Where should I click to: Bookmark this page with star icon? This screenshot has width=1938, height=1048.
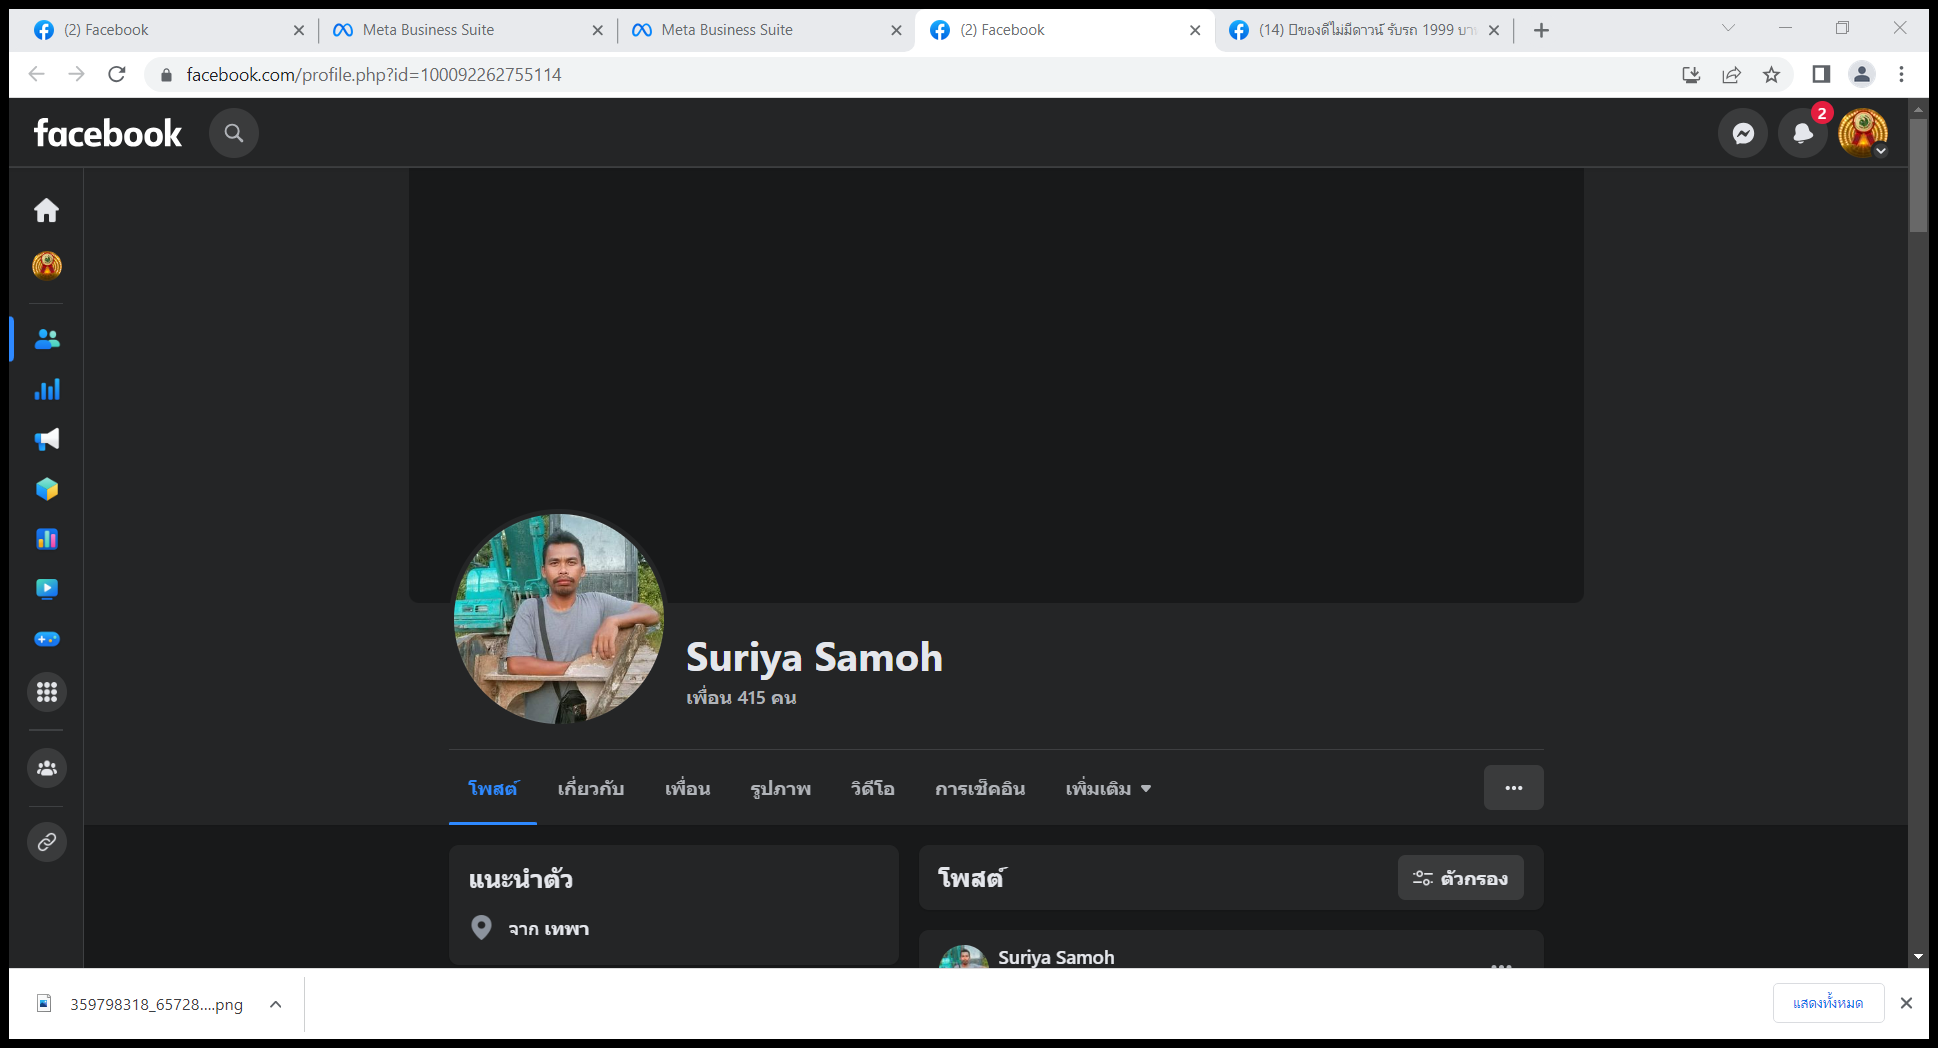(x=1771, y=75)
